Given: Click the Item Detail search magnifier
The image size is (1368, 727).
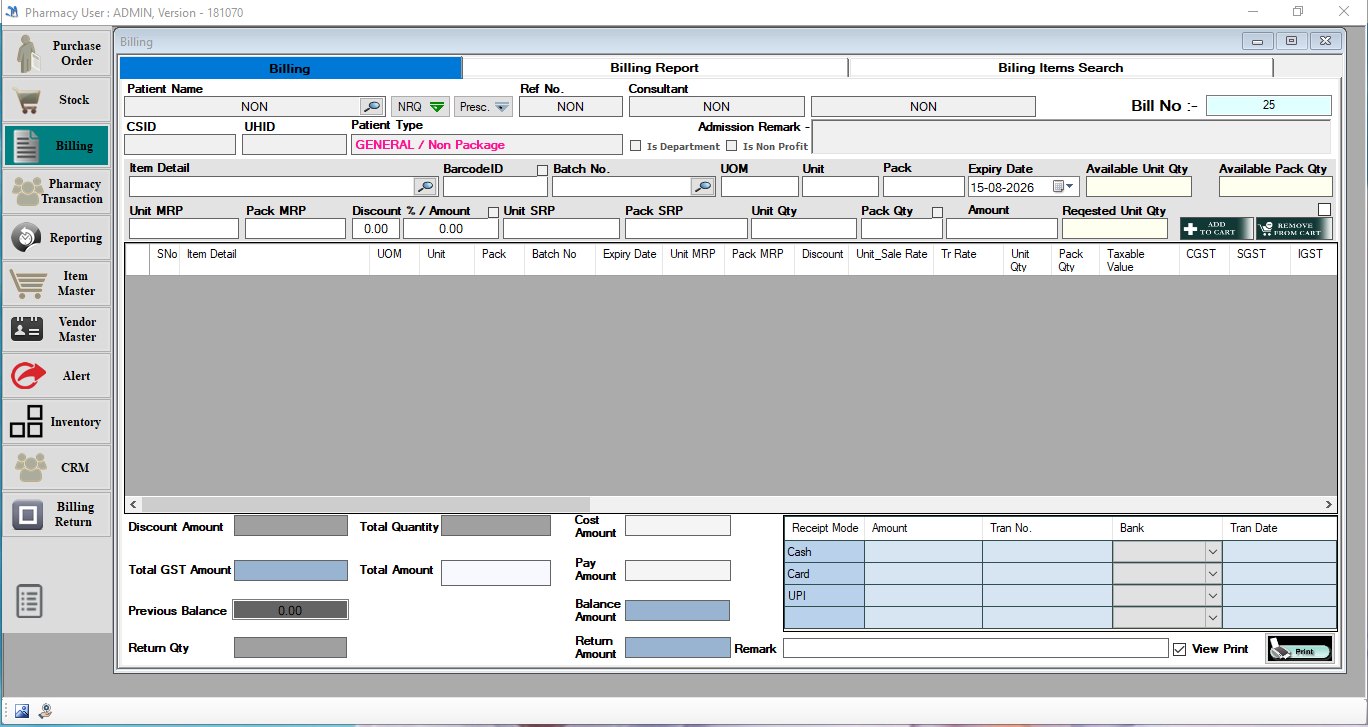Looking at the screenshot, I should click(x=425, y=186).
